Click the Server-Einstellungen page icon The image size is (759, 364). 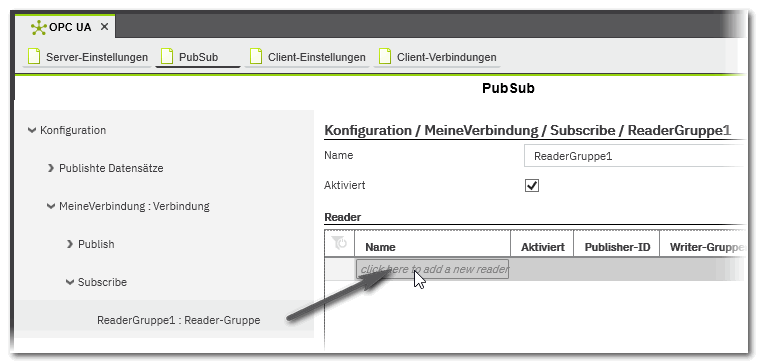(x=34, y=57)
